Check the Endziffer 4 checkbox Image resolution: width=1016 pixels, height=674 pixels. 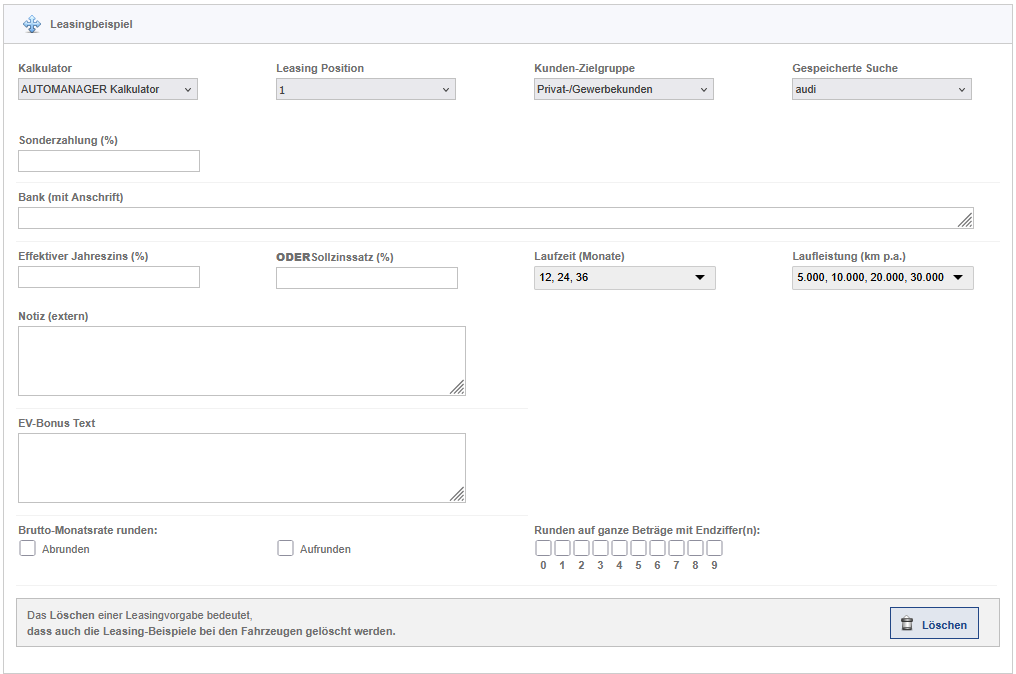[619, 548]
